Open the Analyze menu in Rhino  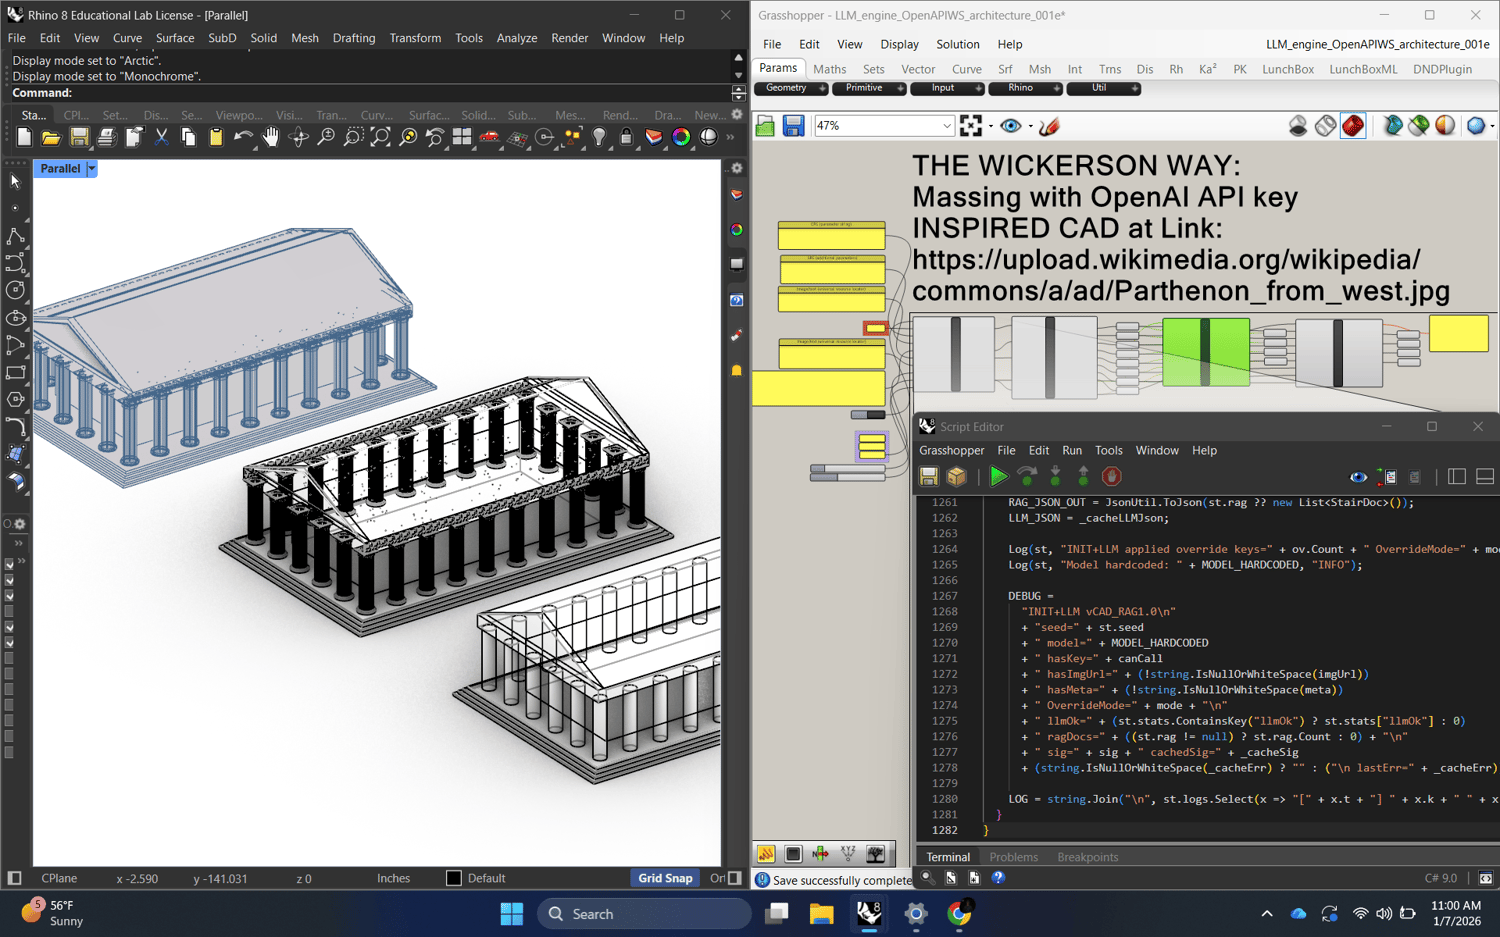point(517,38)
